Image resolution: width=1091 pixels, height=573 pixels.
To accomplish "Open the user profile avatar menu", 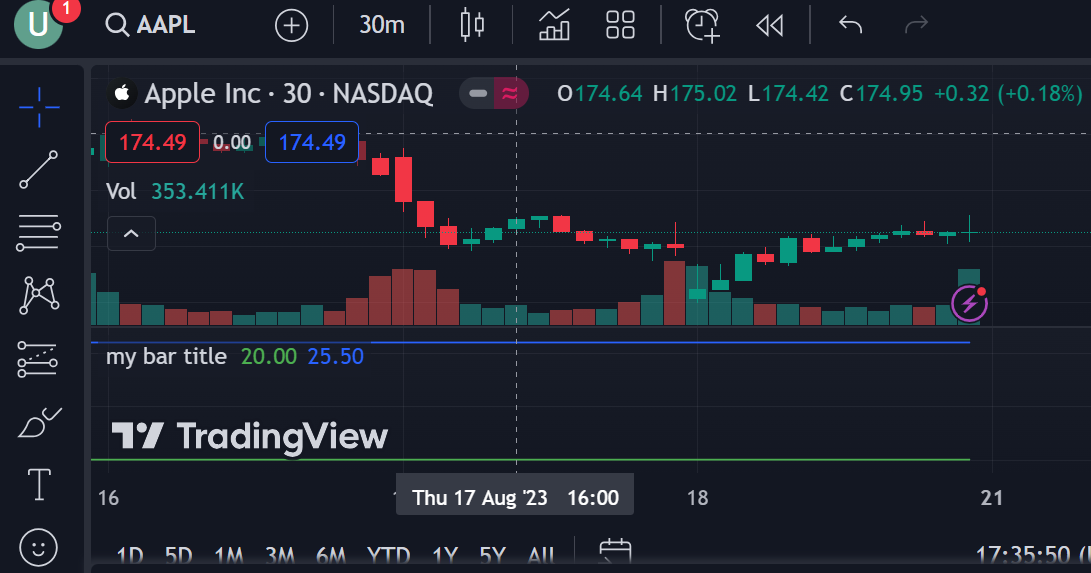I will (38, 24).
